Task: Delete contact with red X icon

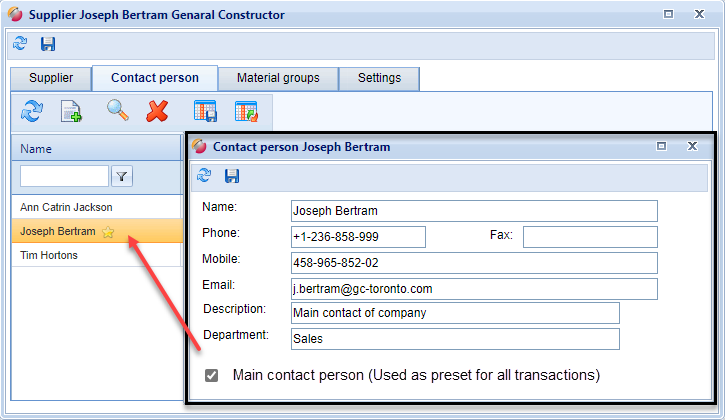Action: tap(157, 111)
